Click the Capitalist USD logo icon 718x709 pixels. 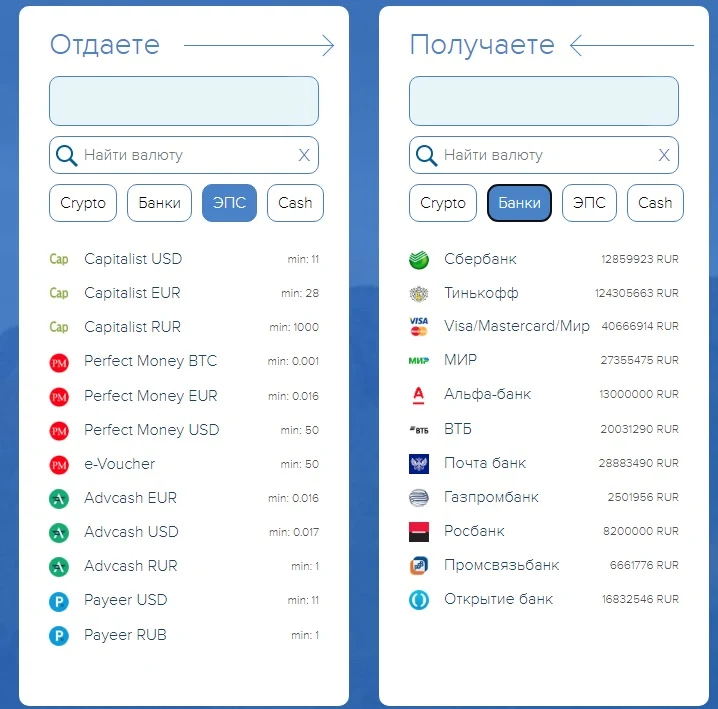59,259
